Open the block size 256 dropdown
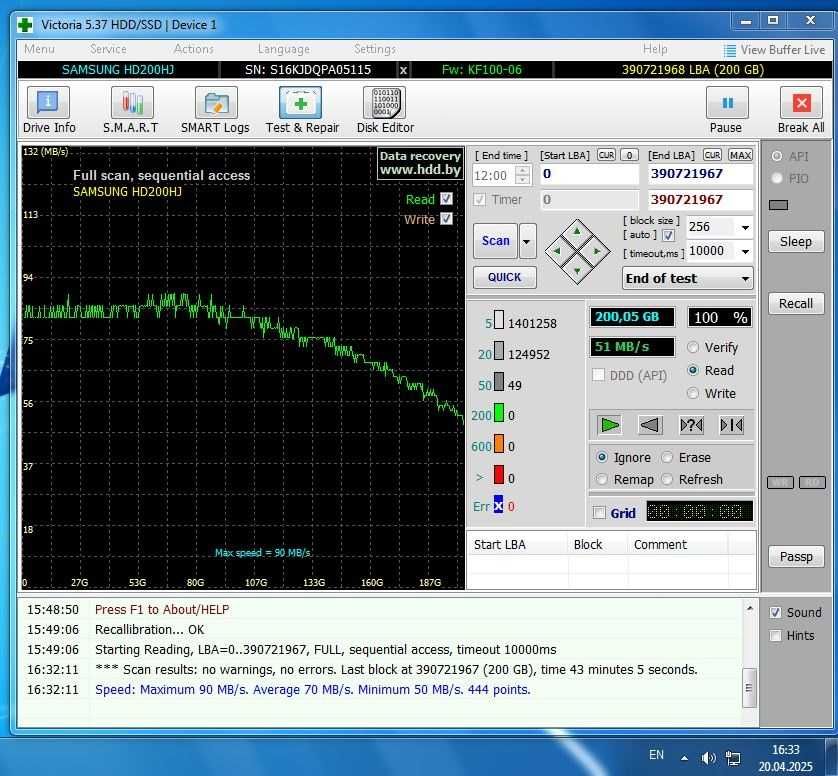 coord(745,228)
